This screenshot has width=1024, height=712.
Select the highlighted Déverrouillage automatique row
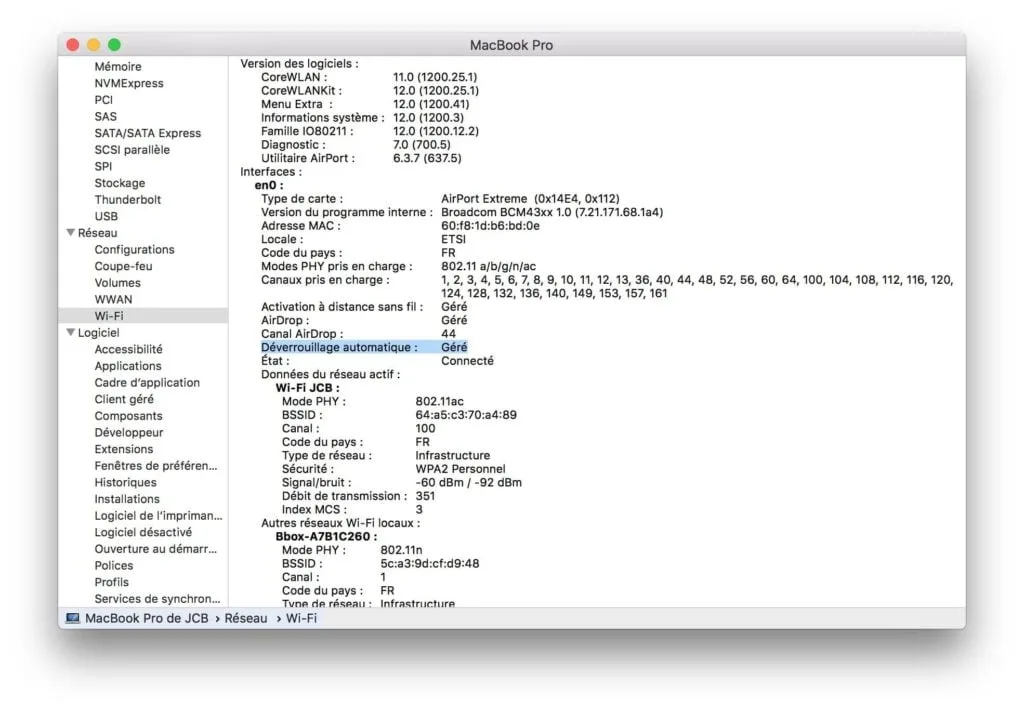(364, 348)
